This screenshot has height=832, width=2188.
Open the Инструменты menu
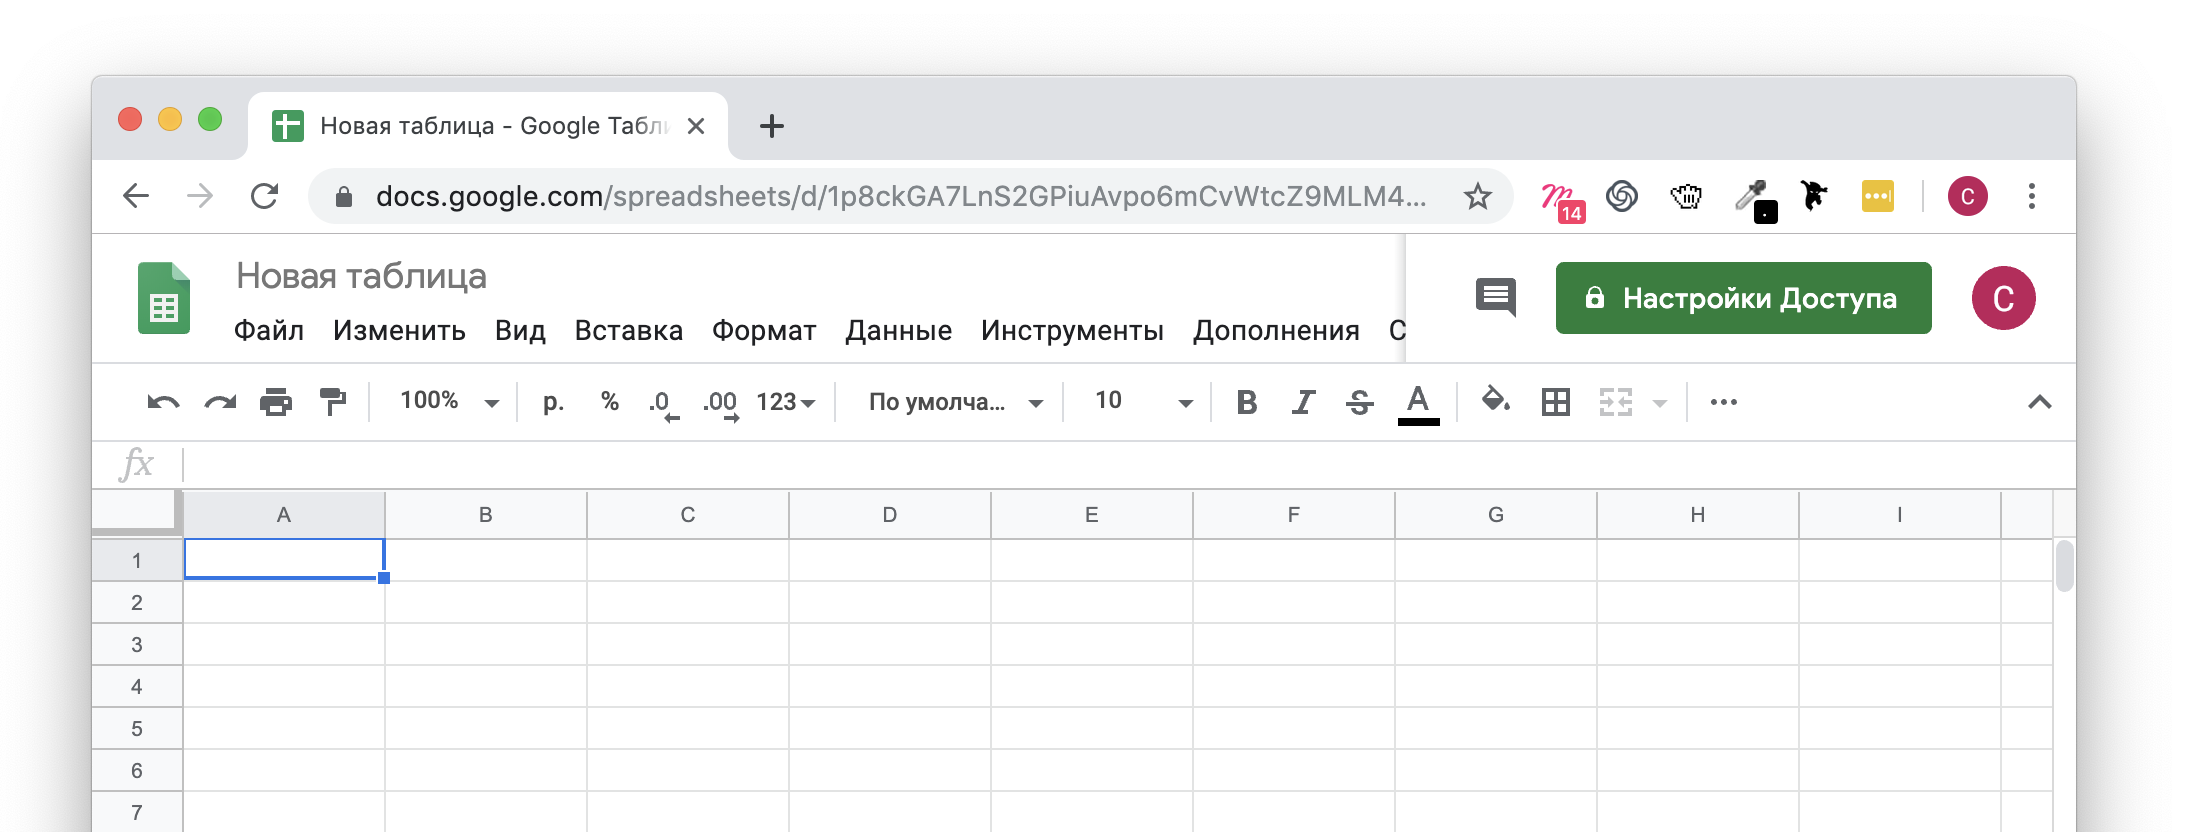pyautogui.click(x=1072, y=331)
